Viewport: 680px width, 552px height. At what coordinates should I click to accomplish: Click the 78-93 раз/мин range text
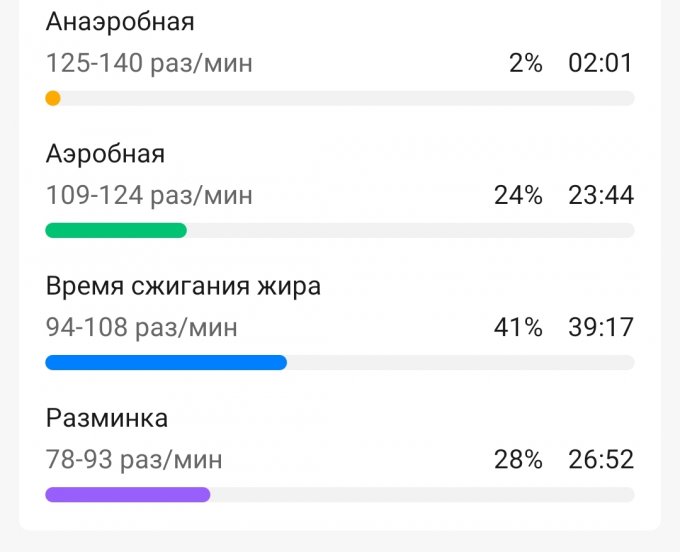click(x=134, y=460)
